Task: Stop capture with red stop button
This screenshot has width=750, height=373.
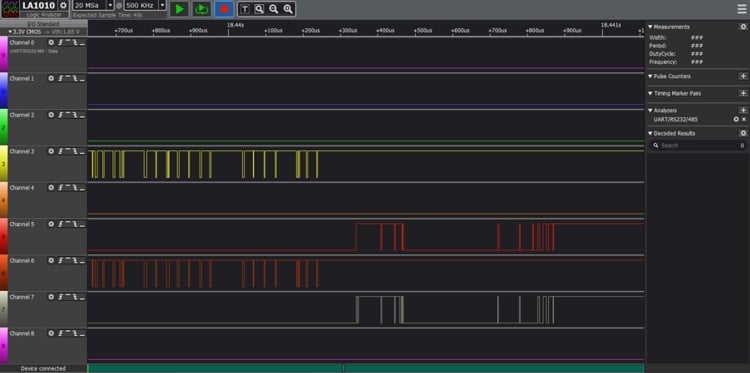Action: pos(224,9)
